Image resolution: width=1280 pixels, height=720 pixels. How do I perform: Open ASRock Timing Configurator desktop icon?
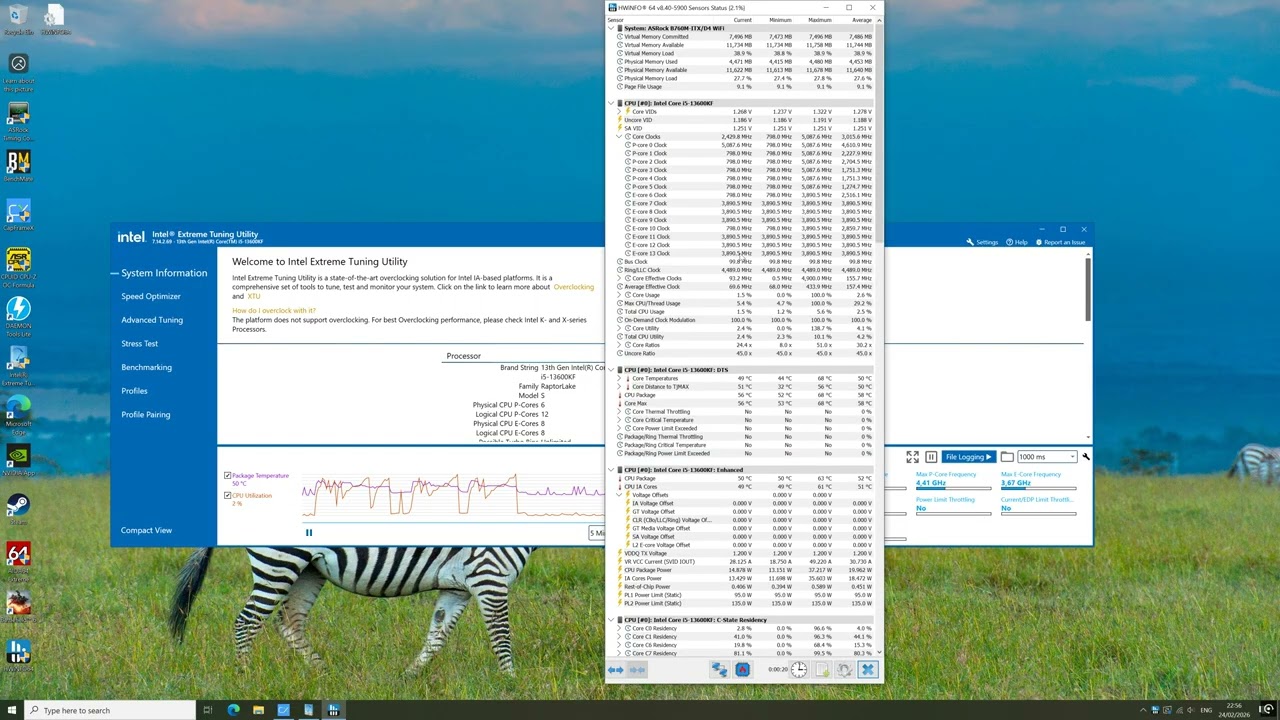18,122
